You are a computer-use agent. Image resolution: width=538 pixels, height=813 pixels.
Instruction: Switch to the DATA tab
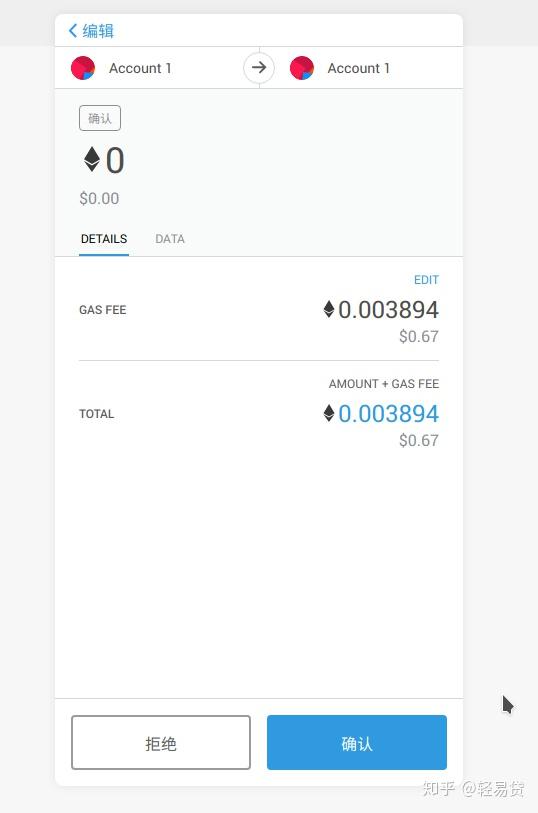170,239
